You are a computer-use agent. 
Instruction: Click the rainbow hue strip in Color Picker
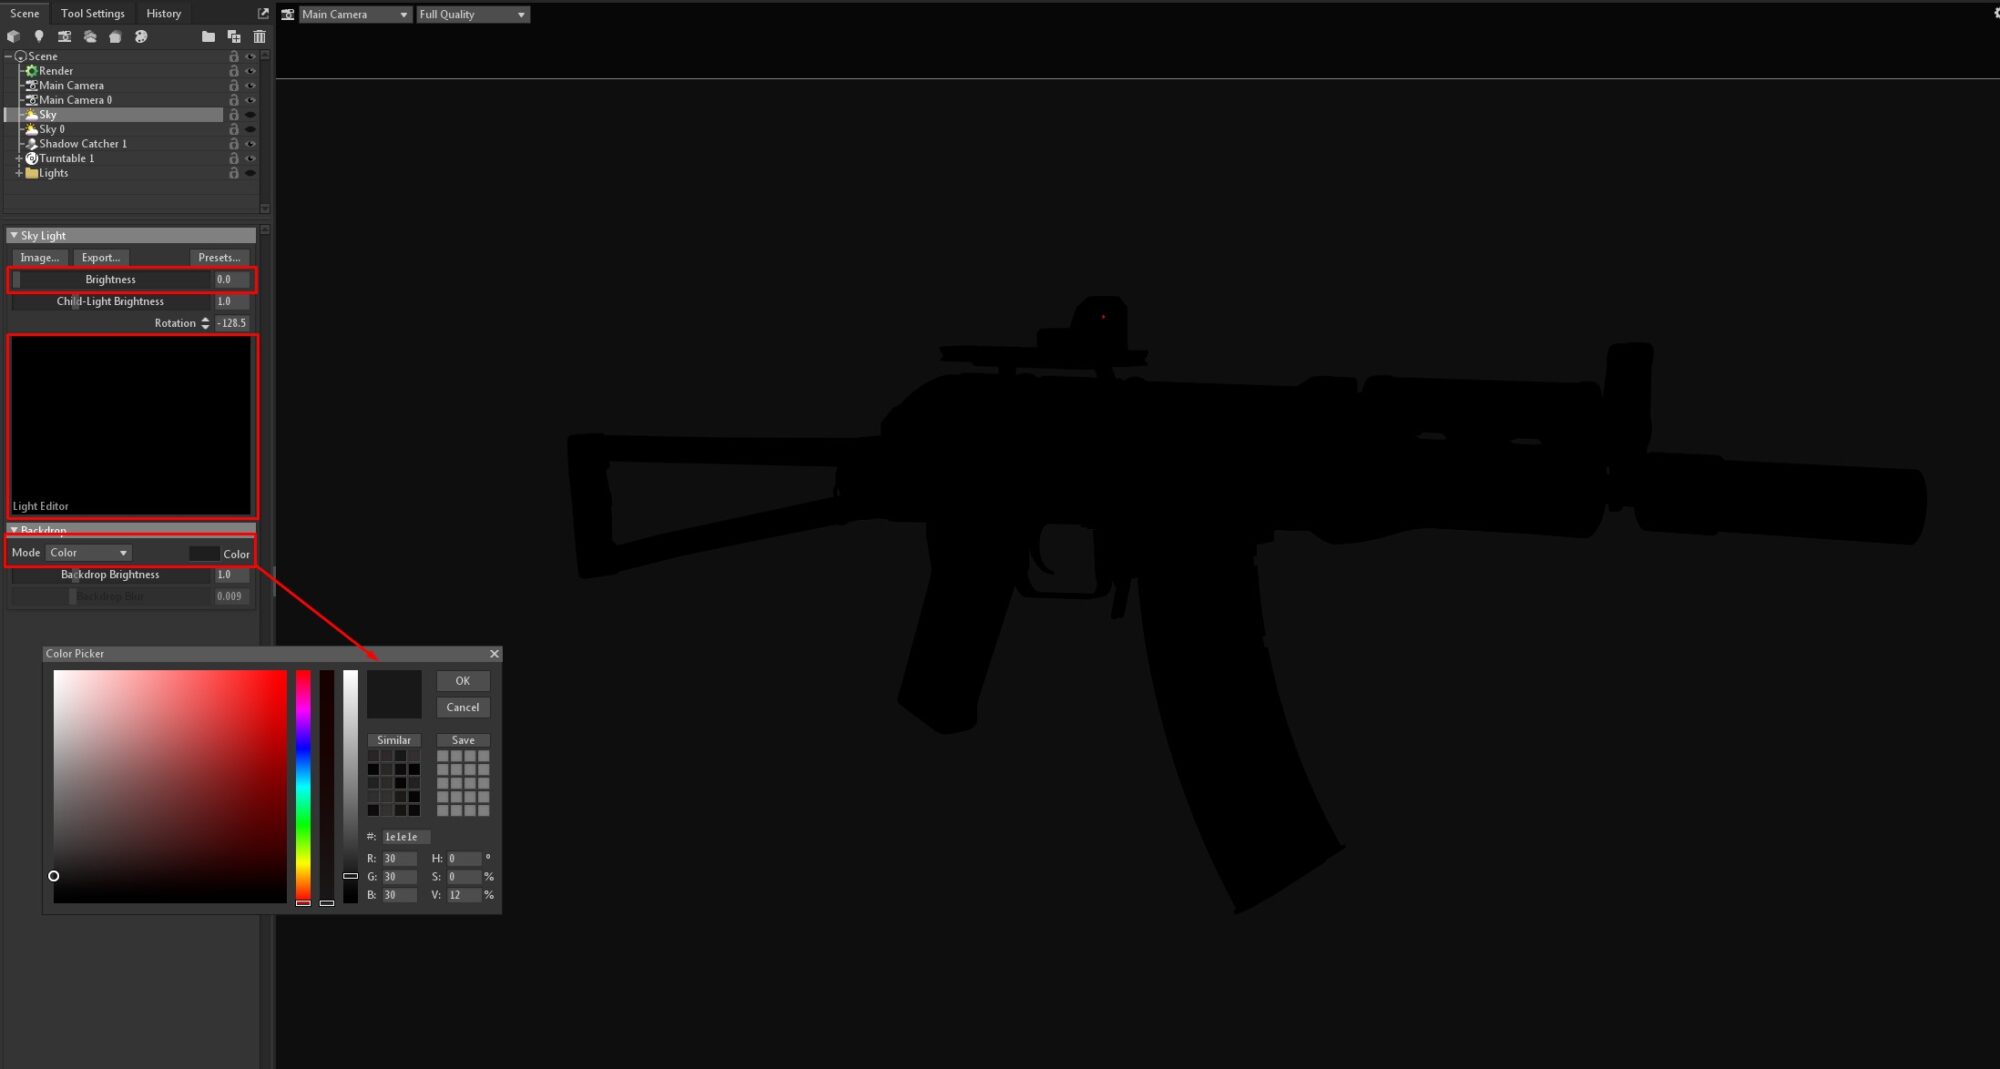(x=303, y=787)
